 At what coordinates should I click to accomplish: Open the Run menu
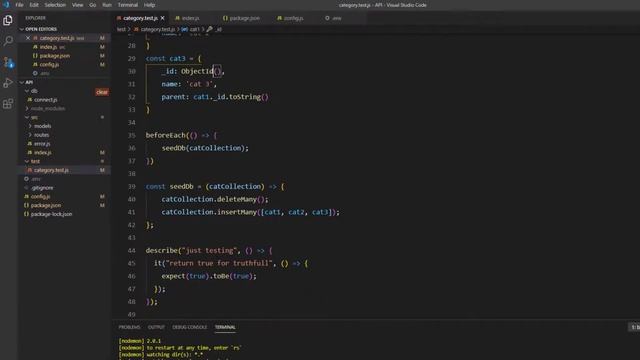[x=107, y=5]
